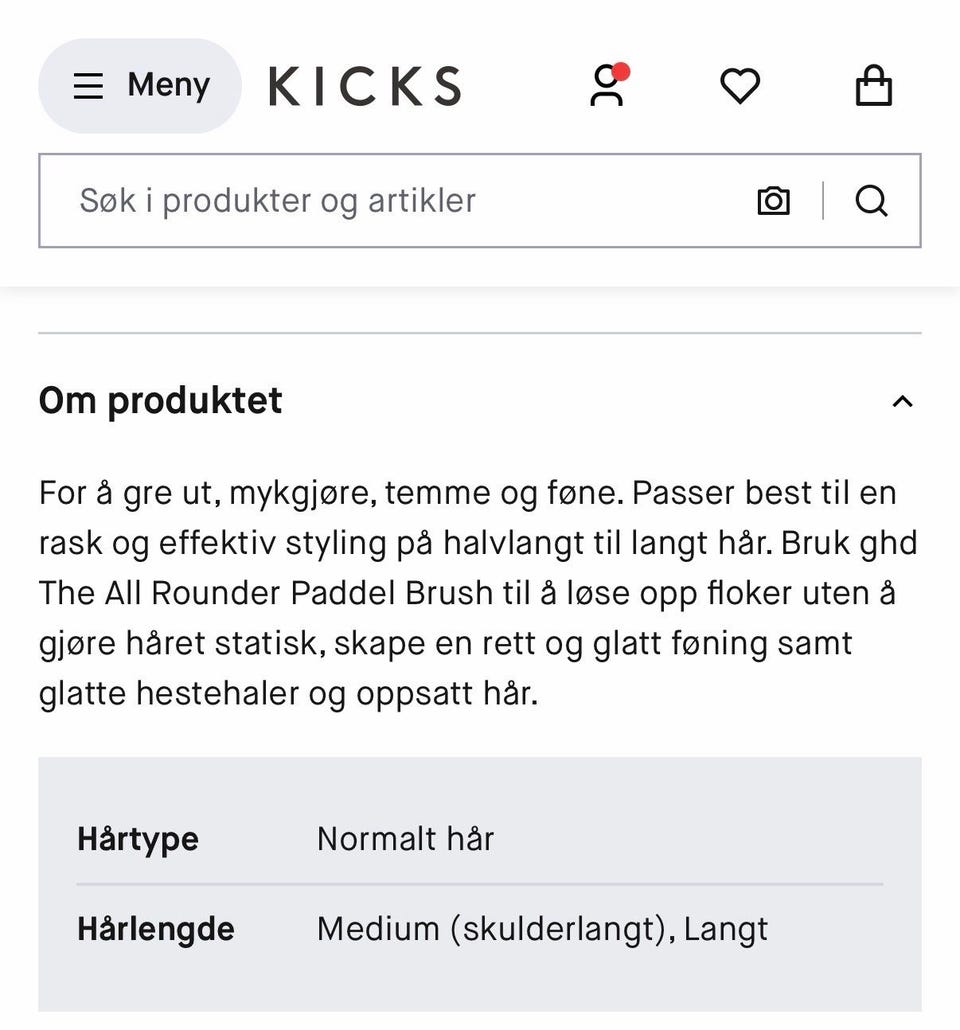Click the magnifying glass search icon
960x1030 pixels.
point(871,201)
